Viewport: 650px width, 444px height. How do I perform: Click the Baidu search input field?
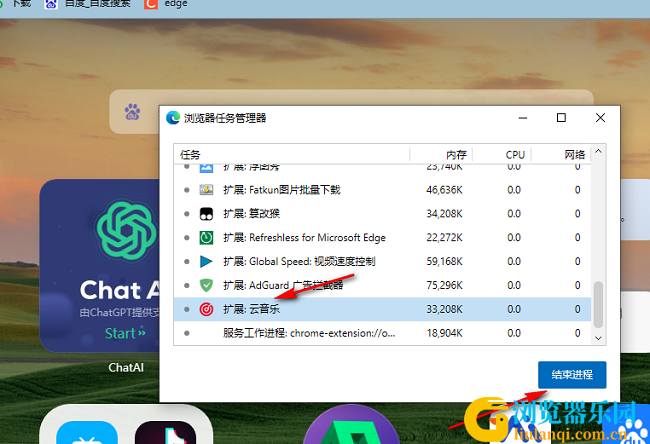(352, 98)
